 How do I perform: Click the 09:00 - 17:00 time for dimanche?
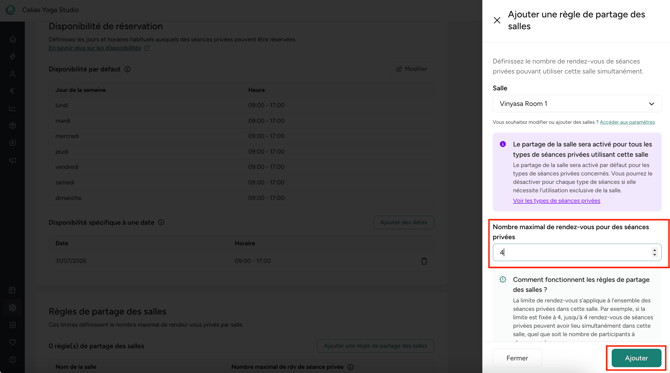pyautogui.click(x=266, y=198)
